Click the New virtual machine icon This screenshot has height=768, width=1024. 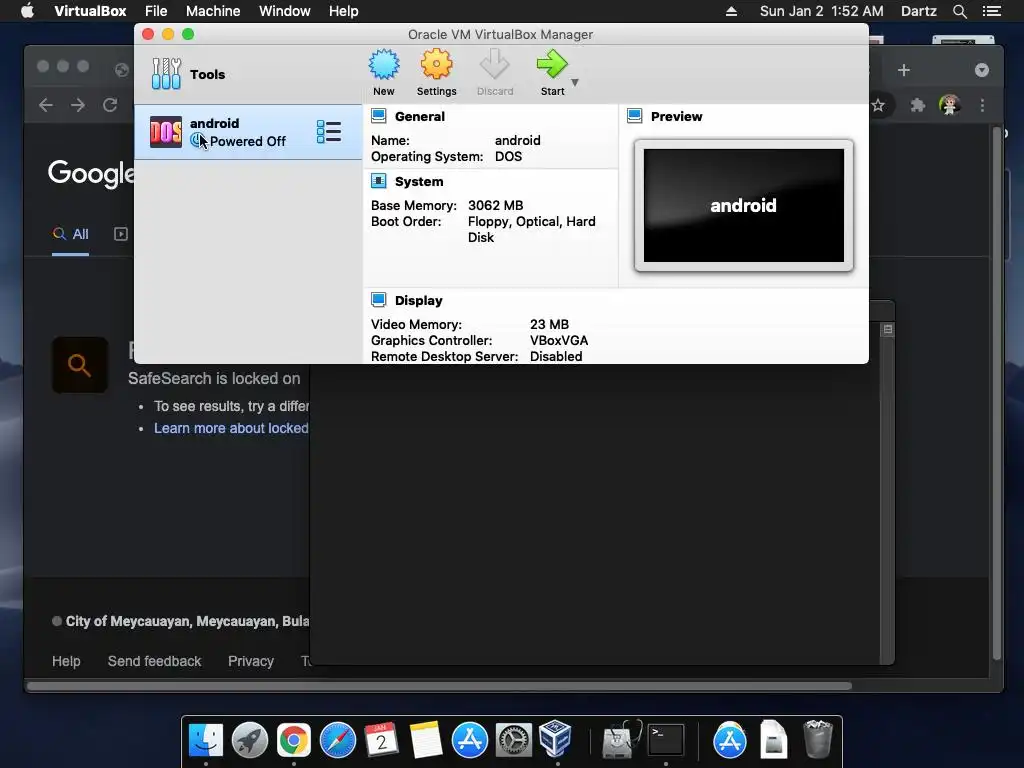click(x=383, y=65)
